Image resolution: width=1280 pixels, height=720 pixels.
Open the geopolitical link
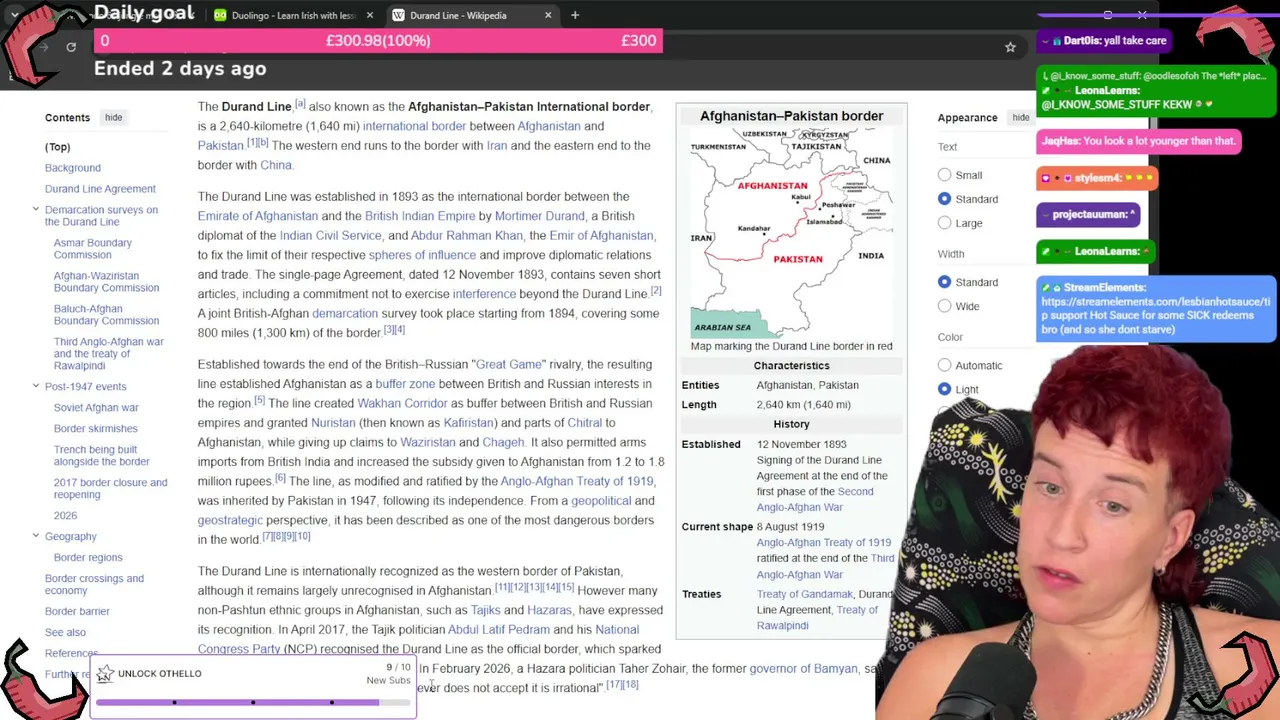coord(601,501)
